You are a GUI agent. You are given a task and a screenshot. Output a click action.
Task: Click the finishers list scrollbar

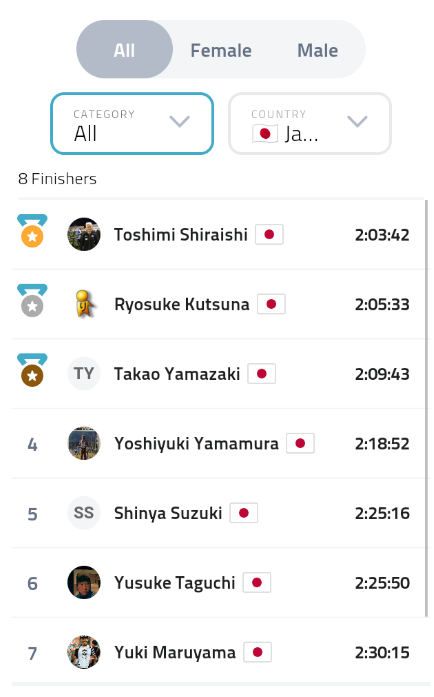tap(426, 408)
